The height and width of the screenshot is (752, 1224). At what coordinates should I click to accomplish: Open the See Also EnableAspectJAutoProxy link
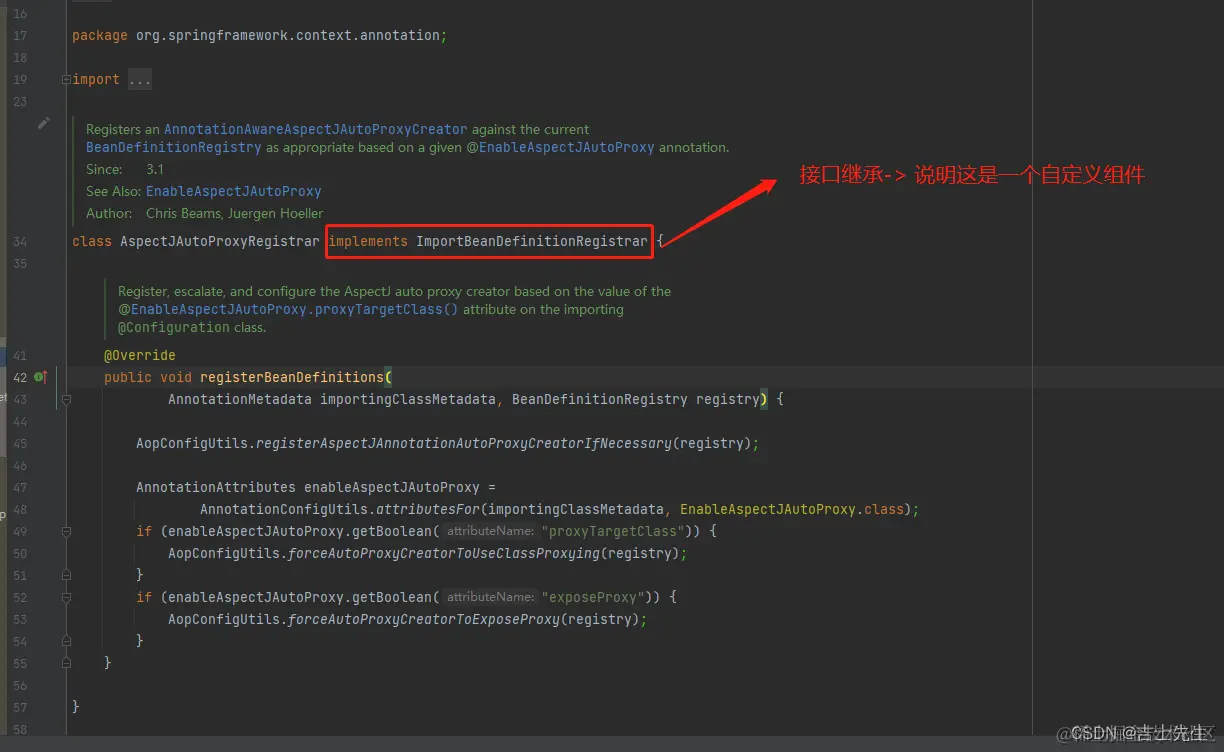pyautogui.click(x=233, y=191)
